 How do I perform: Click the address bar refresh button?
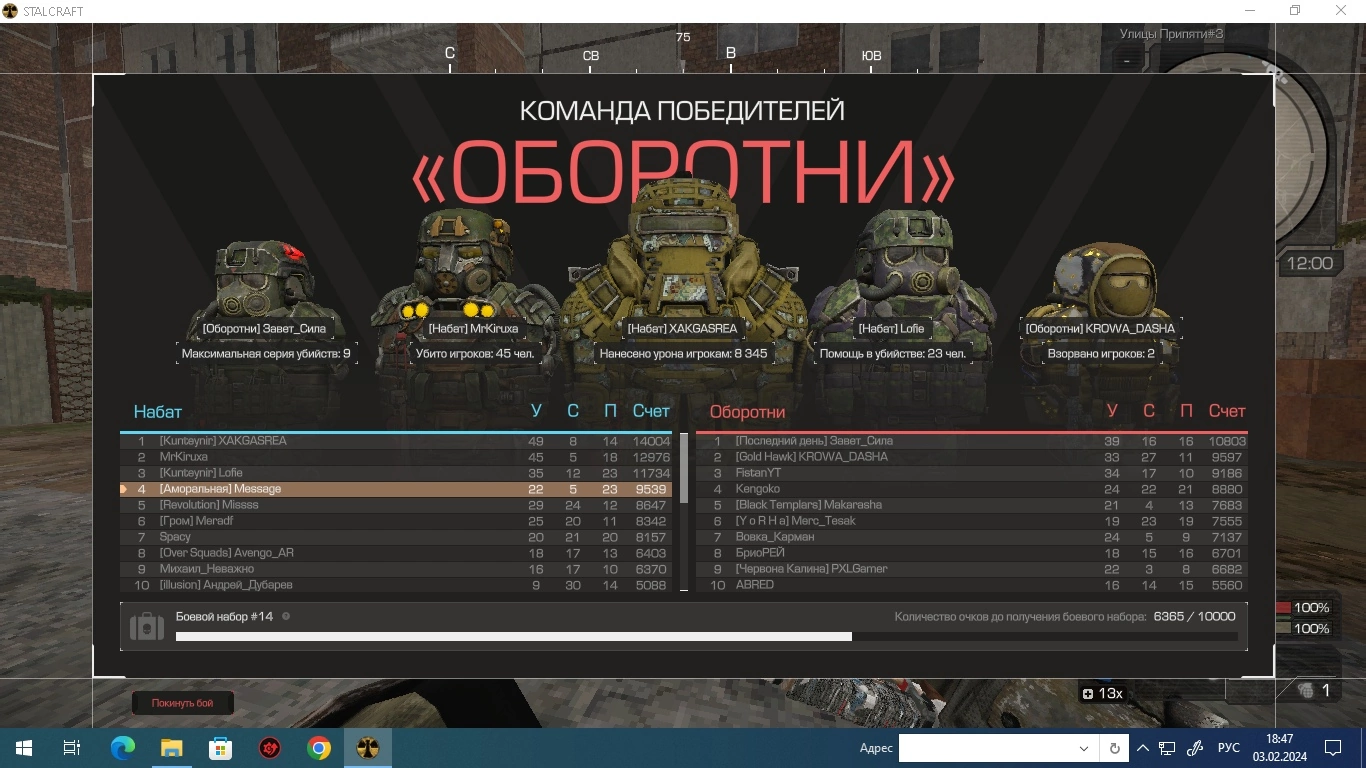tap(1114, 748)
